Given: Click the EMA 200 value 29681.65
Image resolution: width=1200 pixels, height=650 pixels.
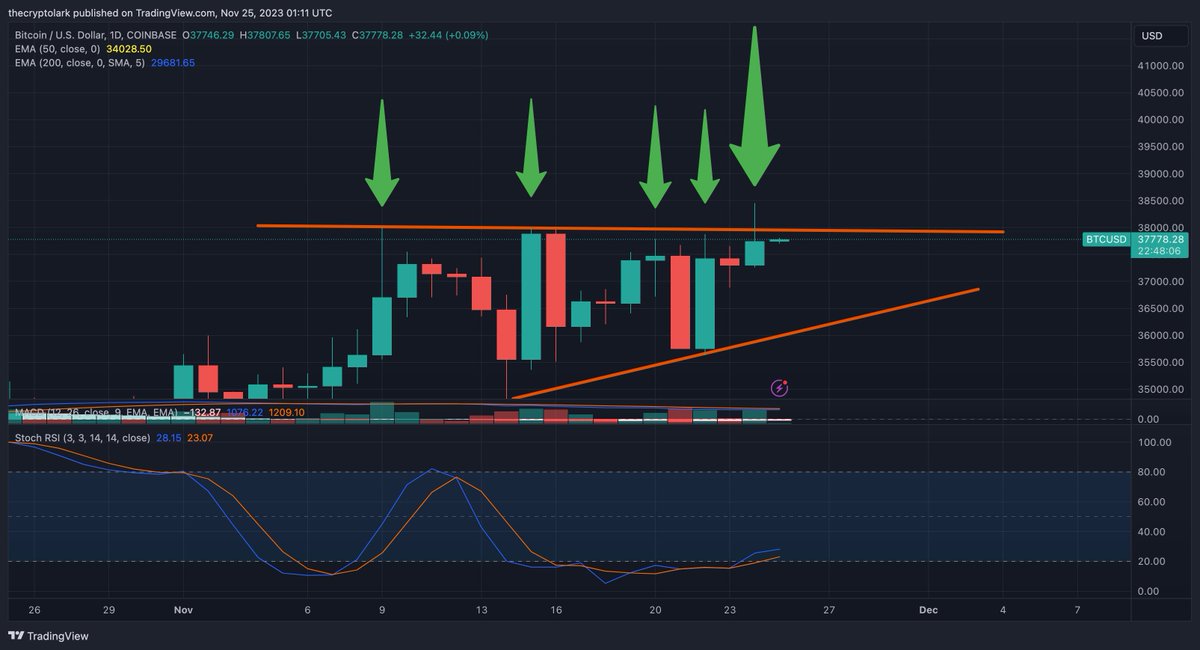Looking at the screenshot, I should [175, 62].
